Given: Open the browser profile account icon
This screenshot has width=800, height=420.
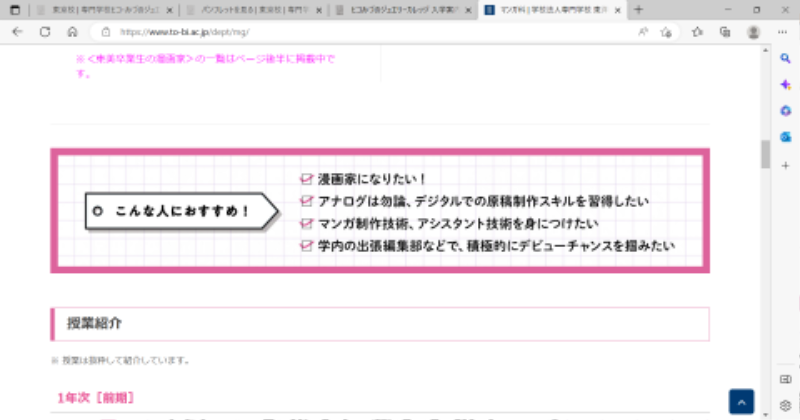Looking at the screenshot, I should 753,31.
